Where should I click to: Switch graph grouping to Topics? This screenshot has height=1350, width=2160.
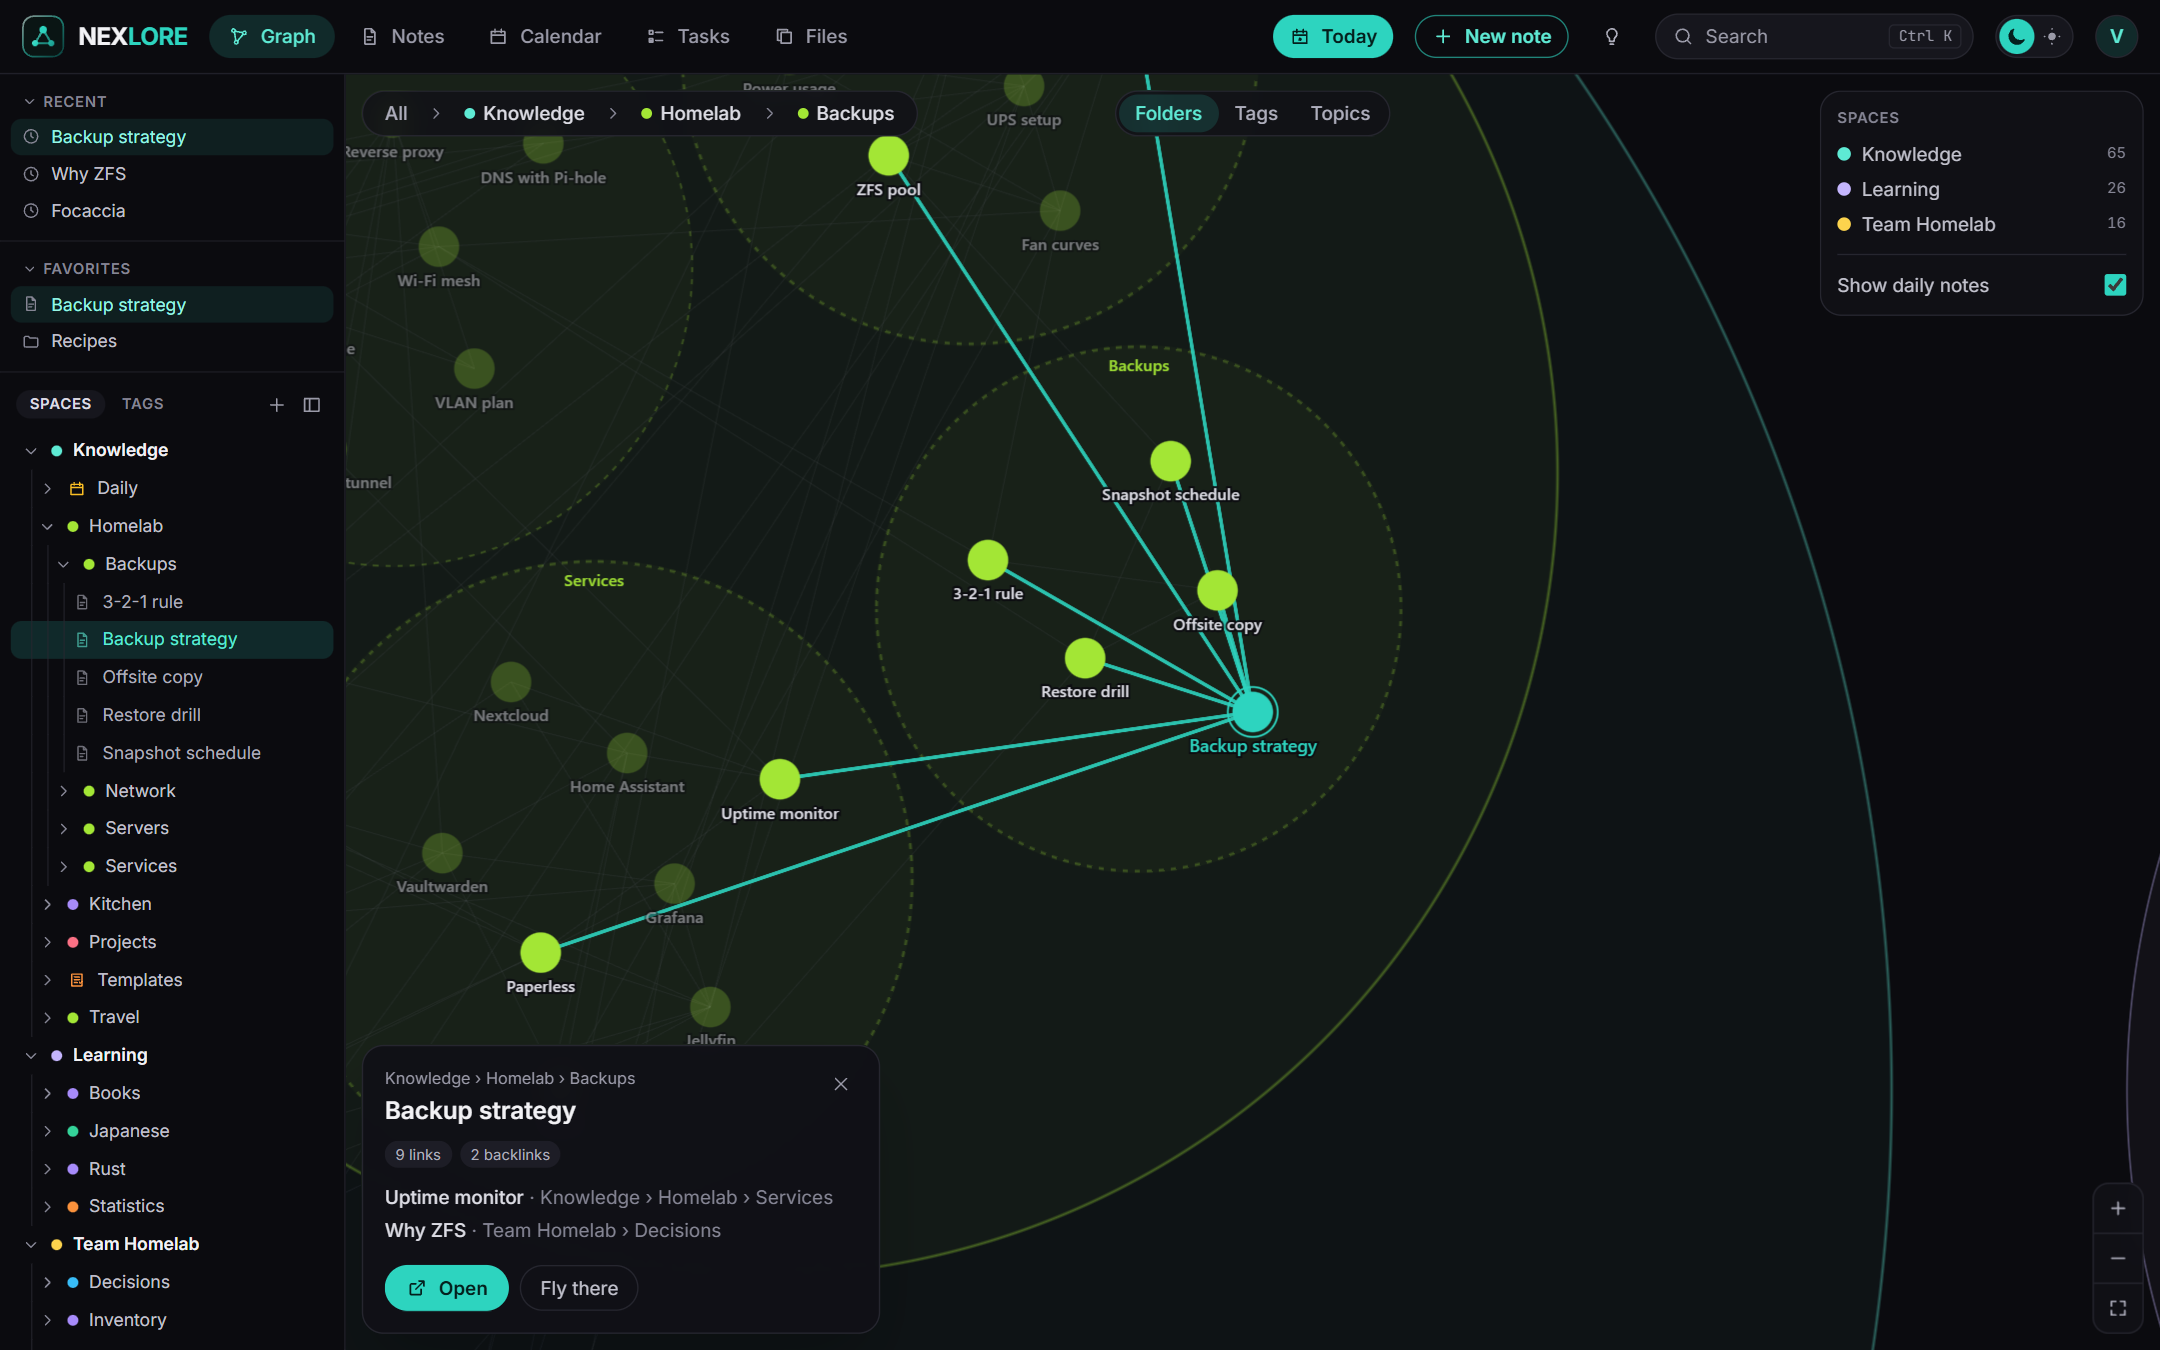1340,114
